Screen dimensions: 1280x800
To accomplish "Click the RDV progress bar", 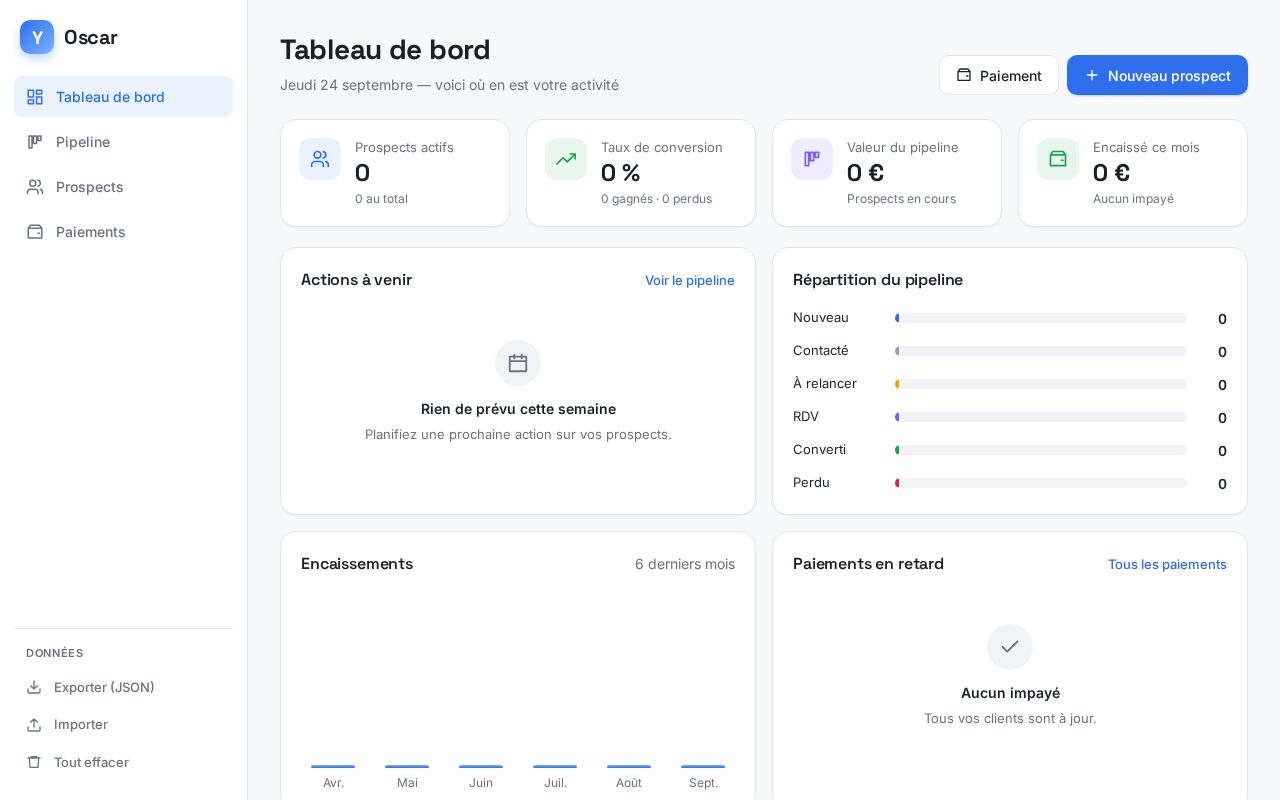I will (1041, 417).
